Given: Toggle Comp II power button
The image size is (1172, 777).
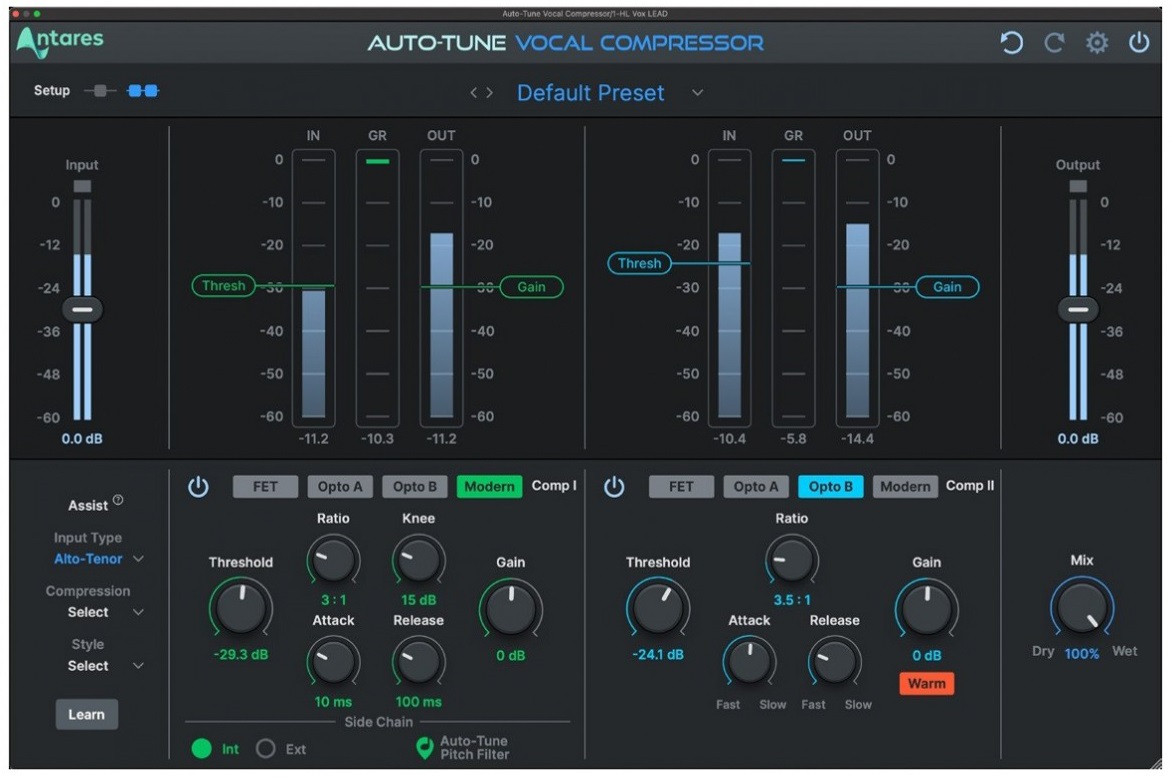Looking at the screenshot, I should [614, 487].
